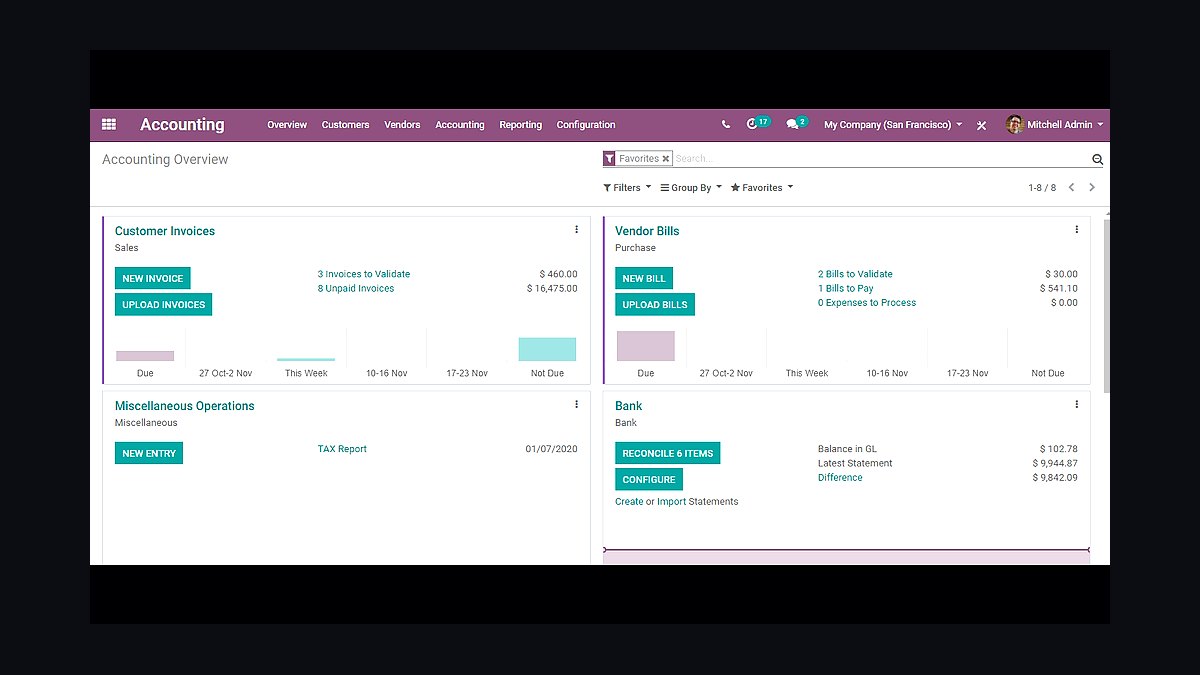This screenshot has height=675, width=1200.
Task: Open Vendor Bills card kebab menu
Action: pos(1076,230)
